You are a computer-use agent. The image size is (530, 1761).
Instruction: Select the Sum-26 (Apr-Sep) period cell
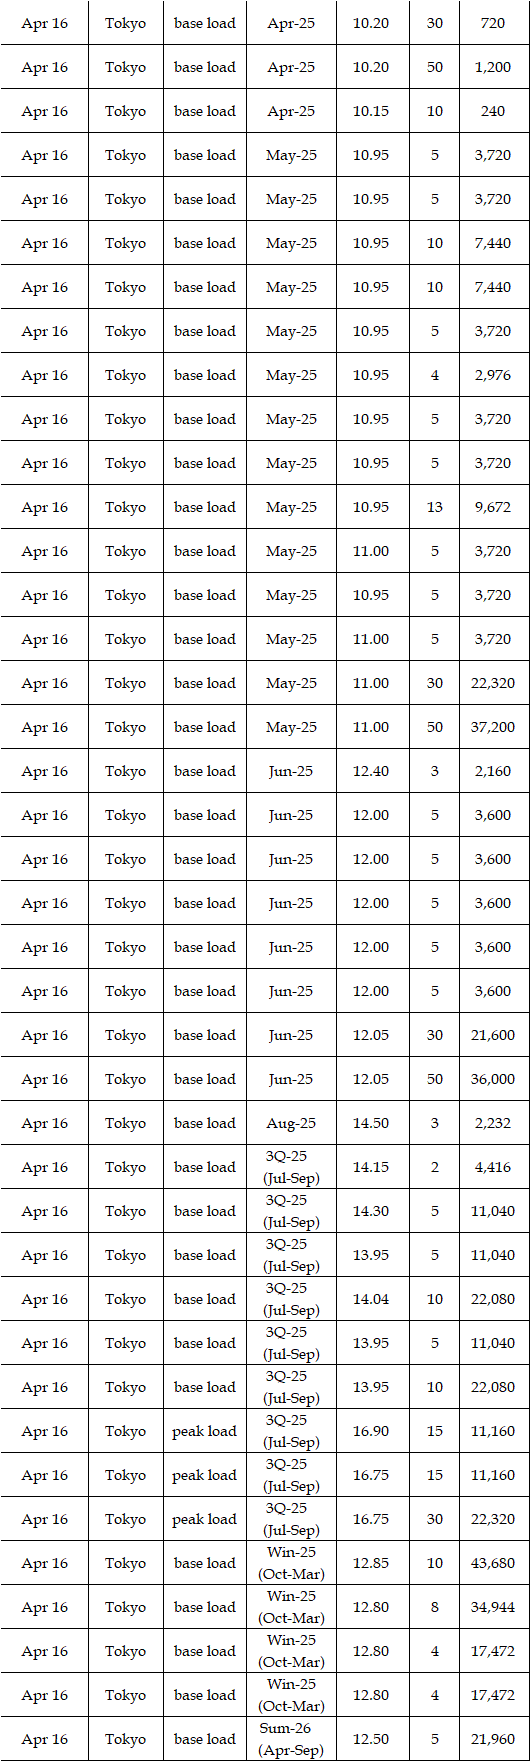[291, 1739]
